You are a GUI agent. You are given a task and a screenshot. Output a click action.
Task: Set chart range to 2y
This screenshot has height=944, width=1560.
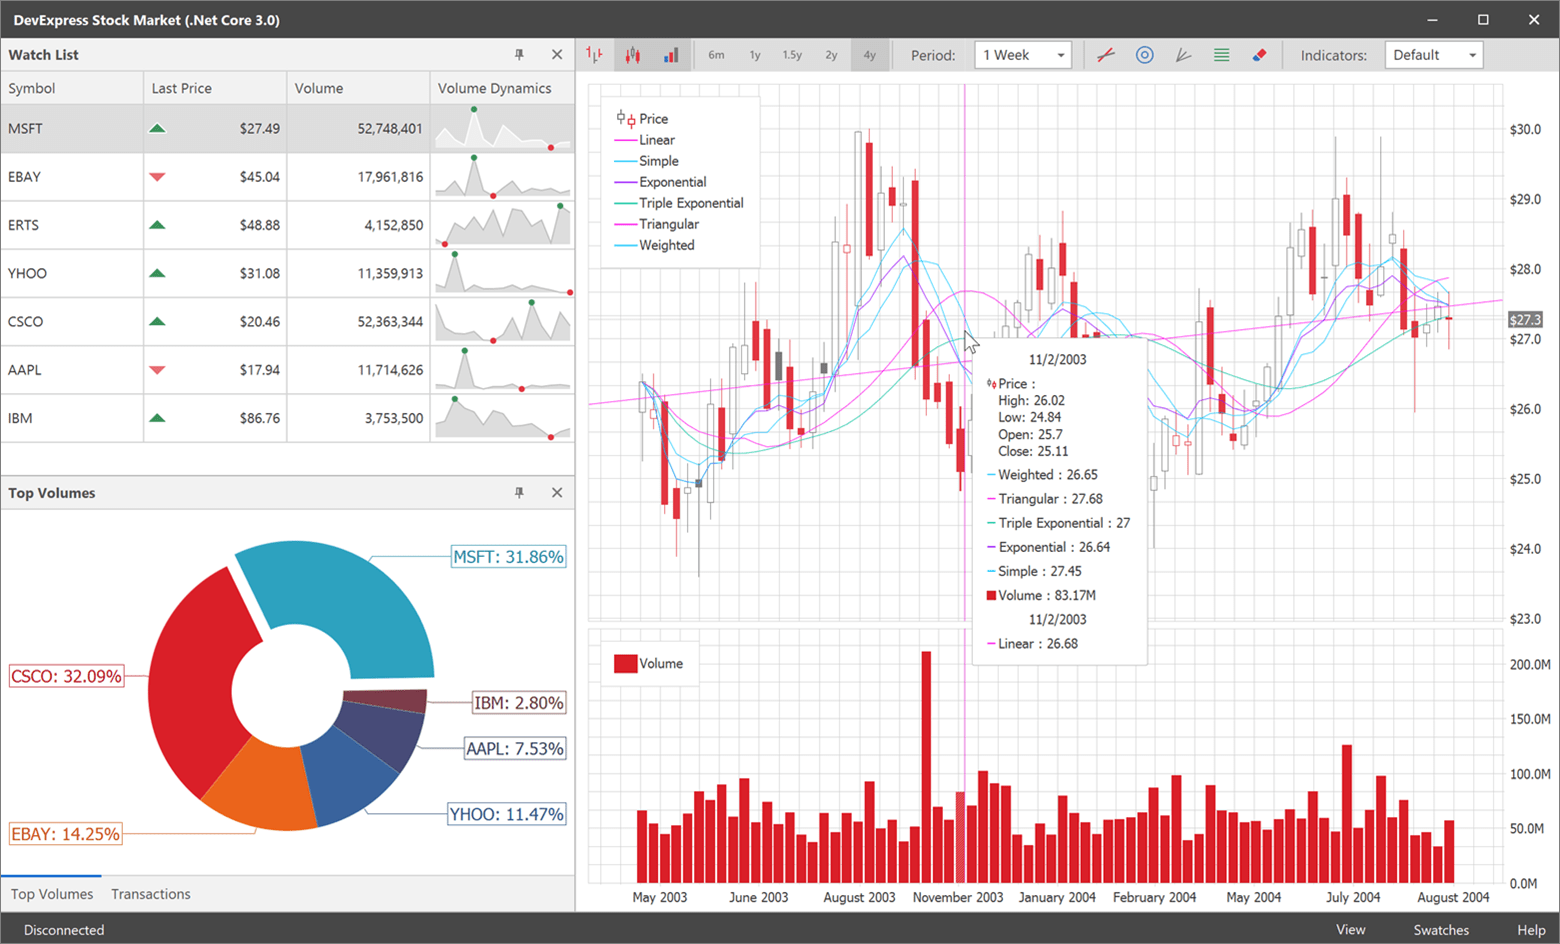(x=831, y=55)
